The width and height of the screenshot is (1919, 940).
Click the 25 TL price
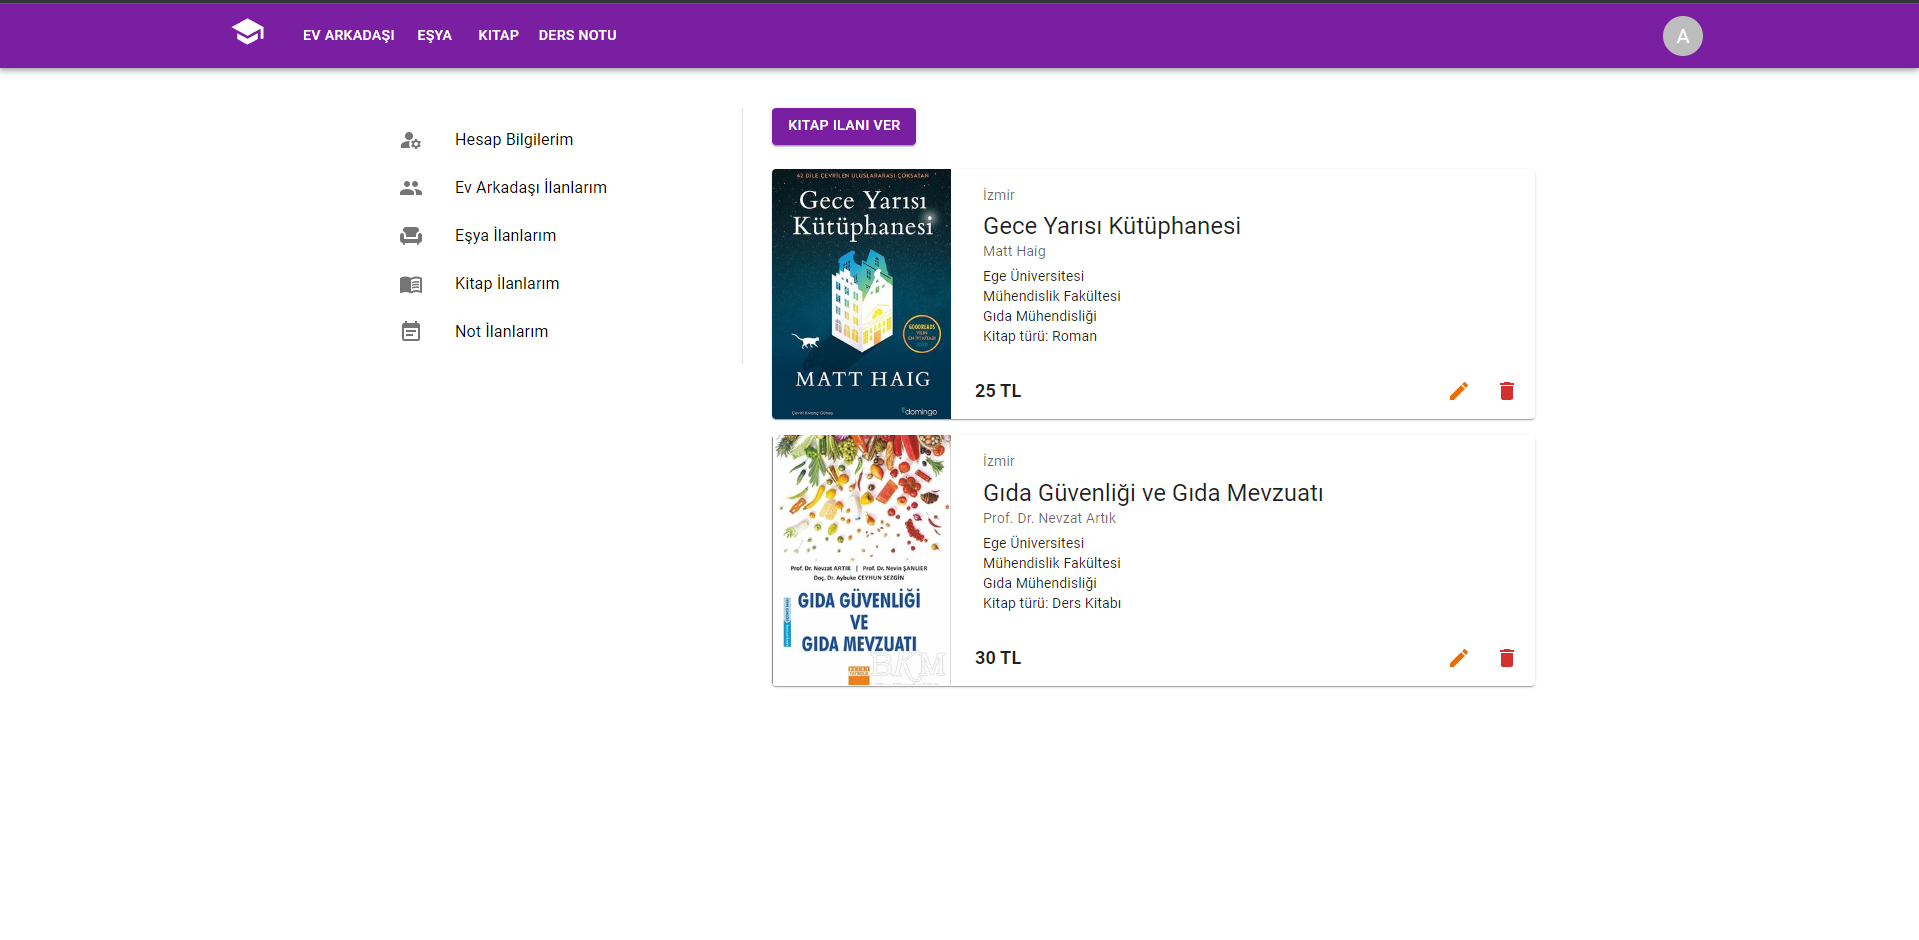(998, 391)
